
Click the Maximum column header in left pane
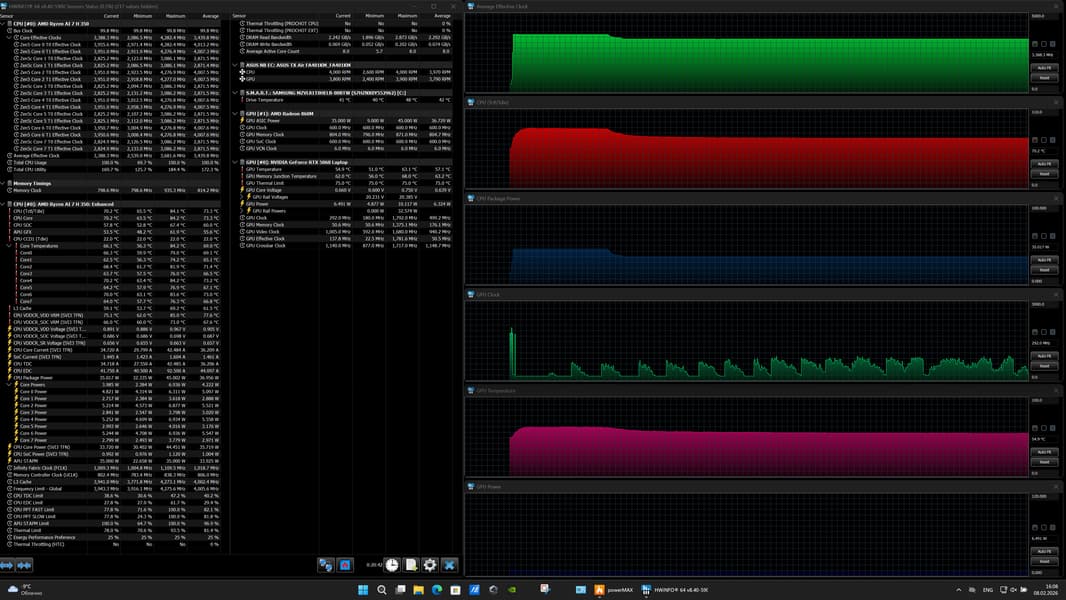click(175, 16)
